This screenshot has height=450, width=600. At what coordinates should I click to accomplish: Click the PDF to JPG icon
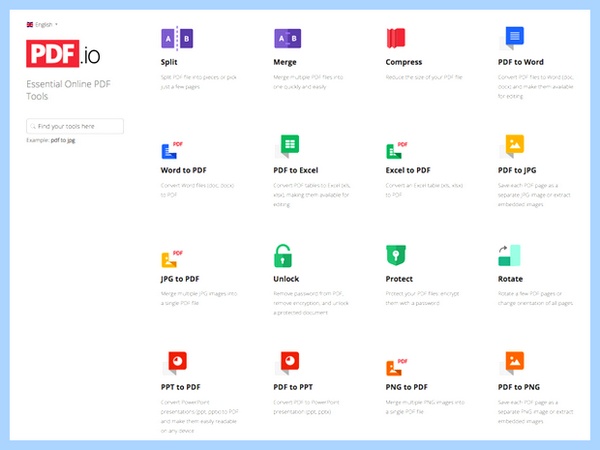pos(512,147)
